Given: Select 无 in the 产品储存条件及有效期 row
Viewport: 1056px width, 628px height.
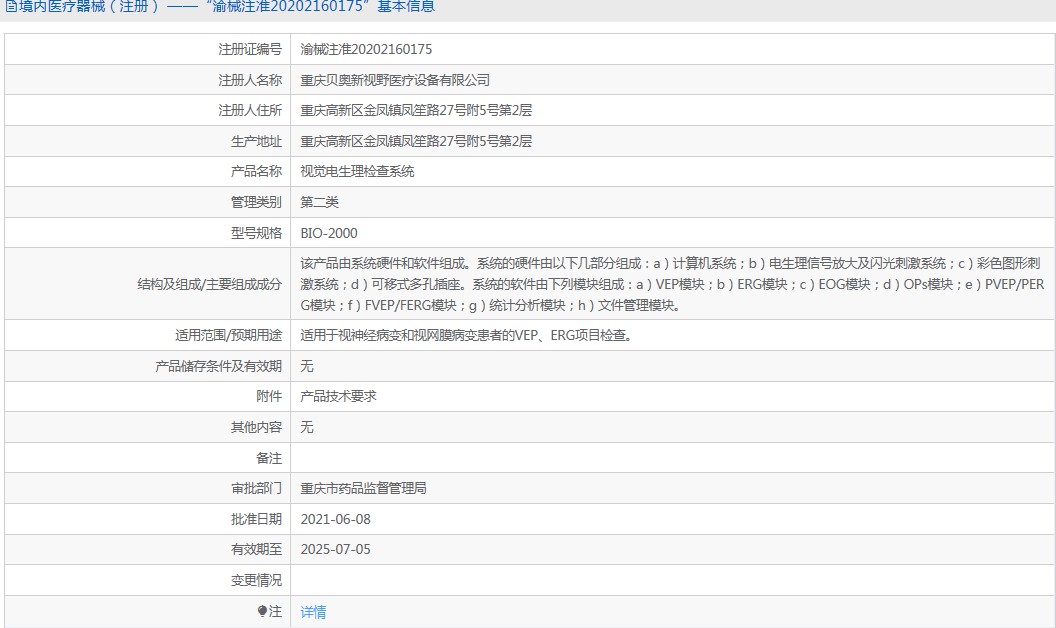Looking at the screenshot, I should pos(306,367).
